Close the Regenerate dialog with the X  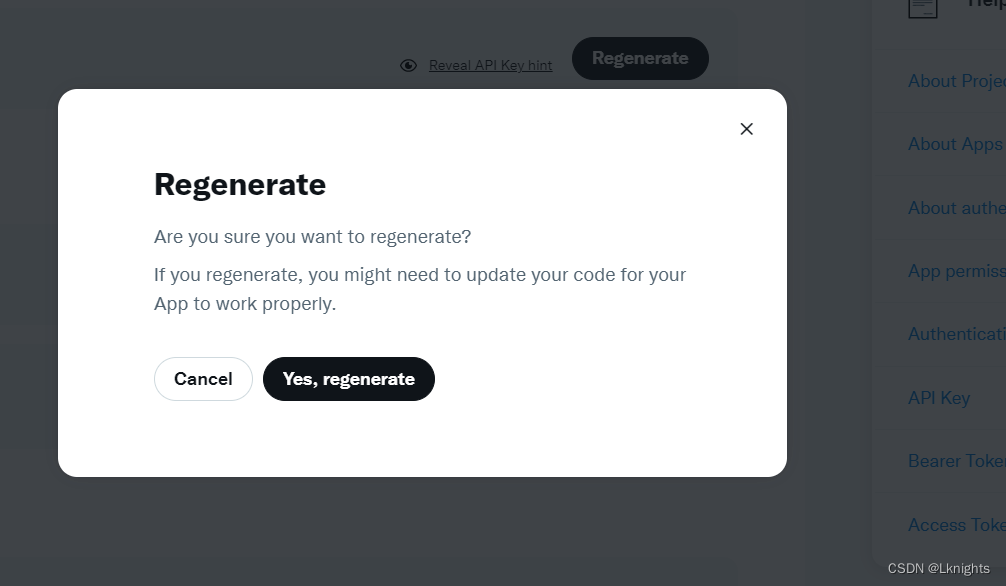coord(746,129)
